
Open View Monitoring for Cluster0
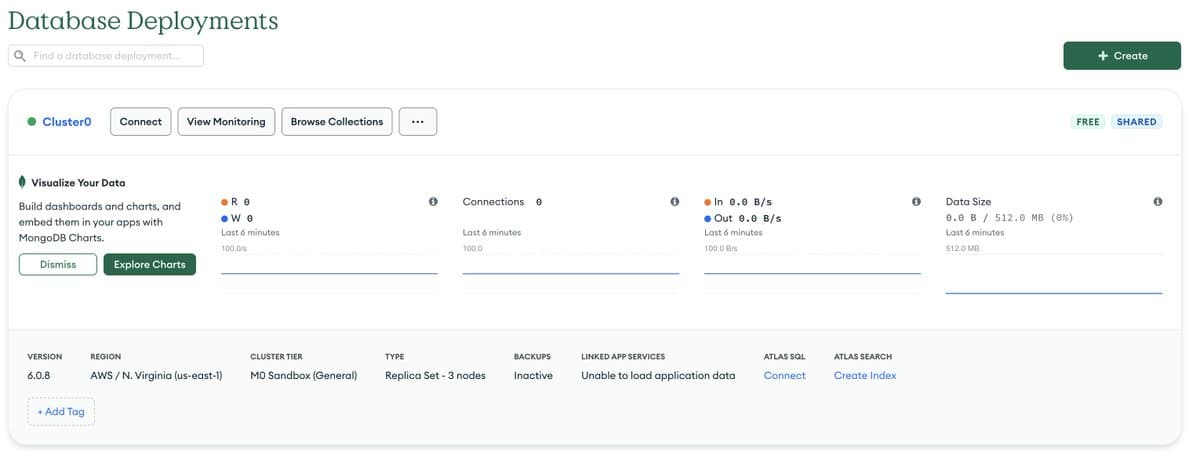coord(226,122)
